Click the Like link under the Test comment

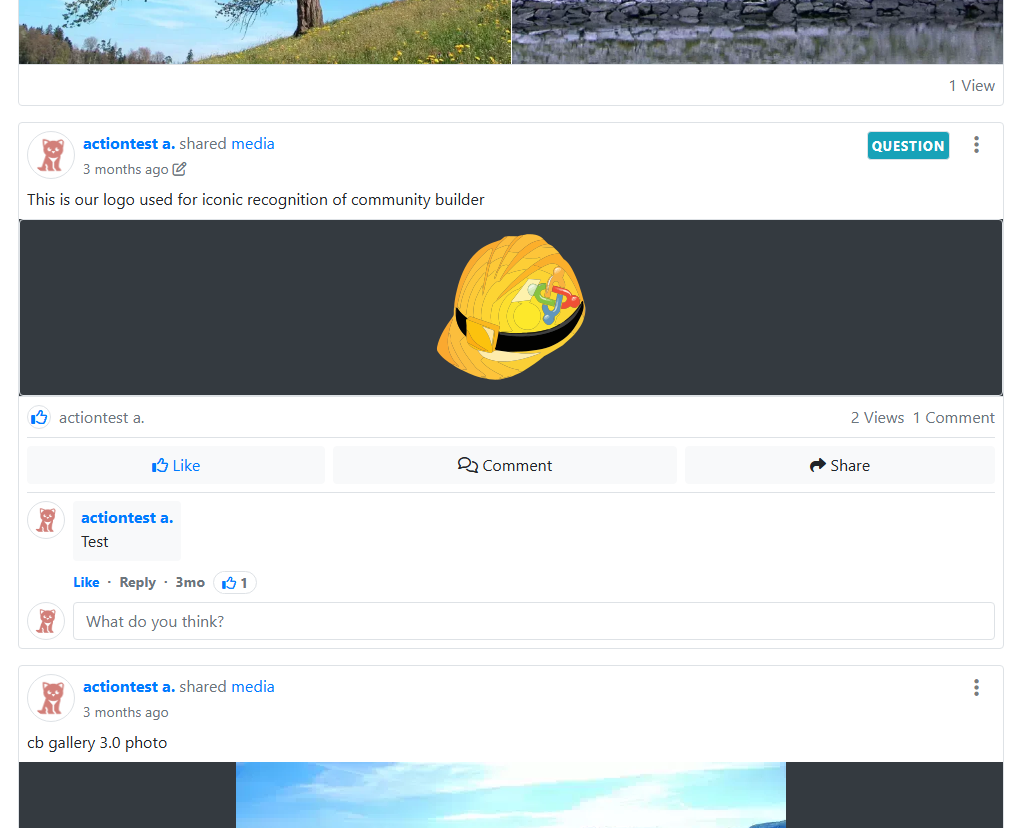click(86, 583)
